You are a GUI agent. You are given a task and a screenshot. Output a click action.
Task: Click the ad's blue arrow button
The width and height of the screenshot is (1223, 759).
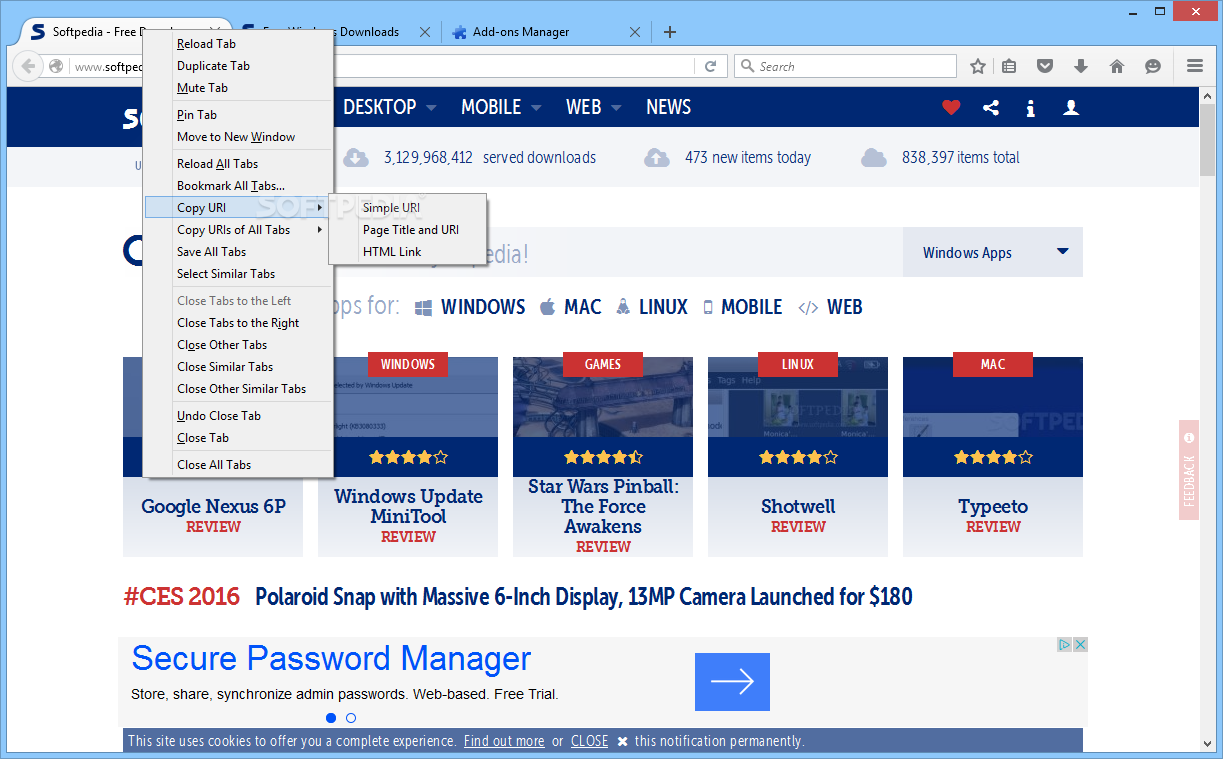pyautogui.click(x=732, y=682)
